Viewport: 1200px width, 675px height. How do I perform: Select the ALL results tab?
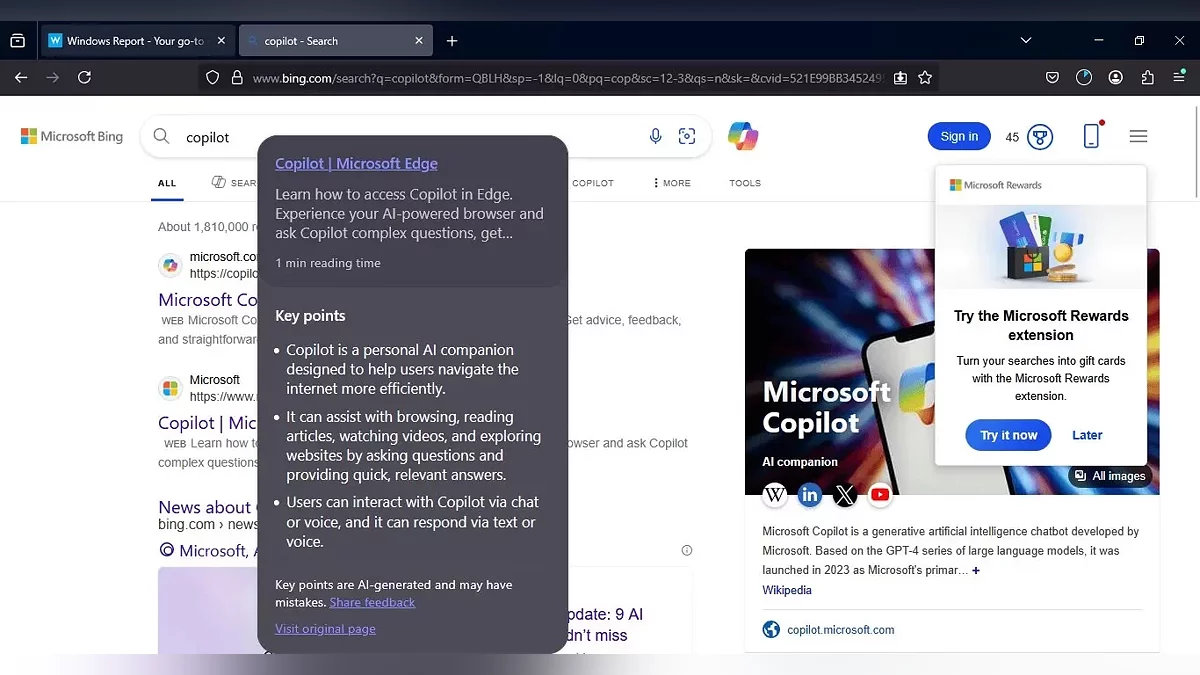coord(167,183)
